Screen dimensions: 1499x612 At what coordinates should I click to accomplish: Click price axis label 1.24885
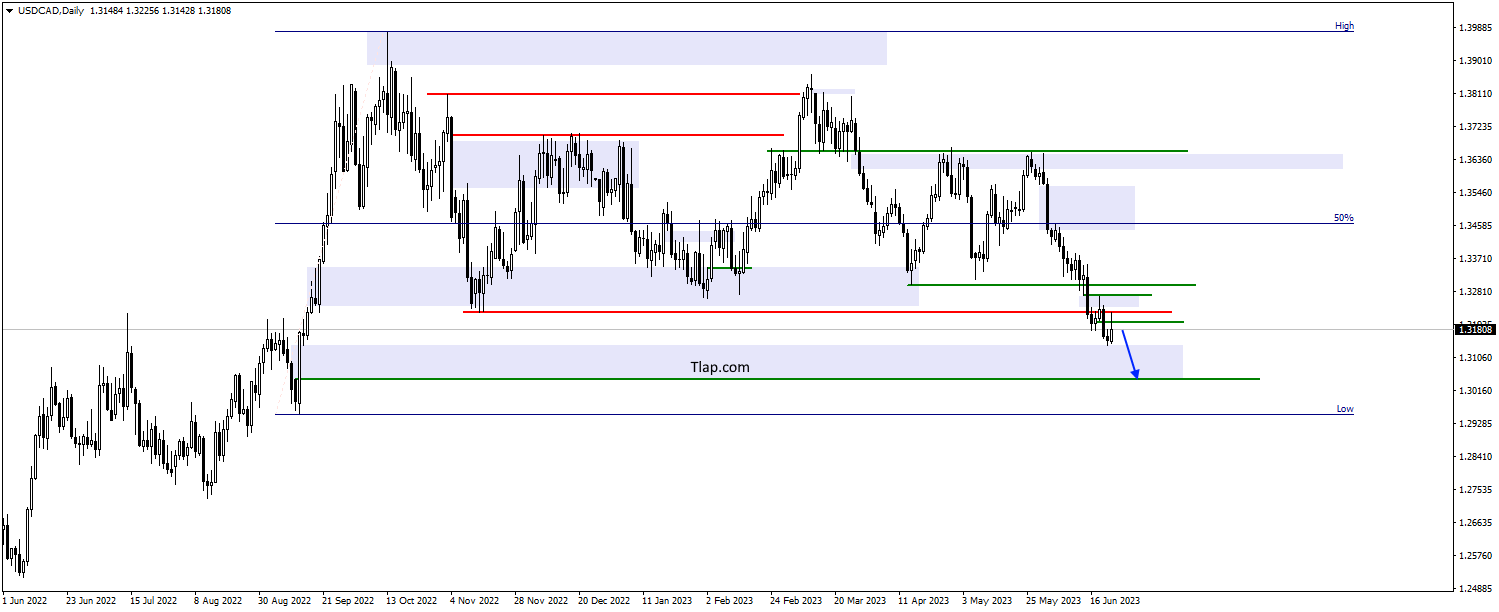(x=1476, y=588)
